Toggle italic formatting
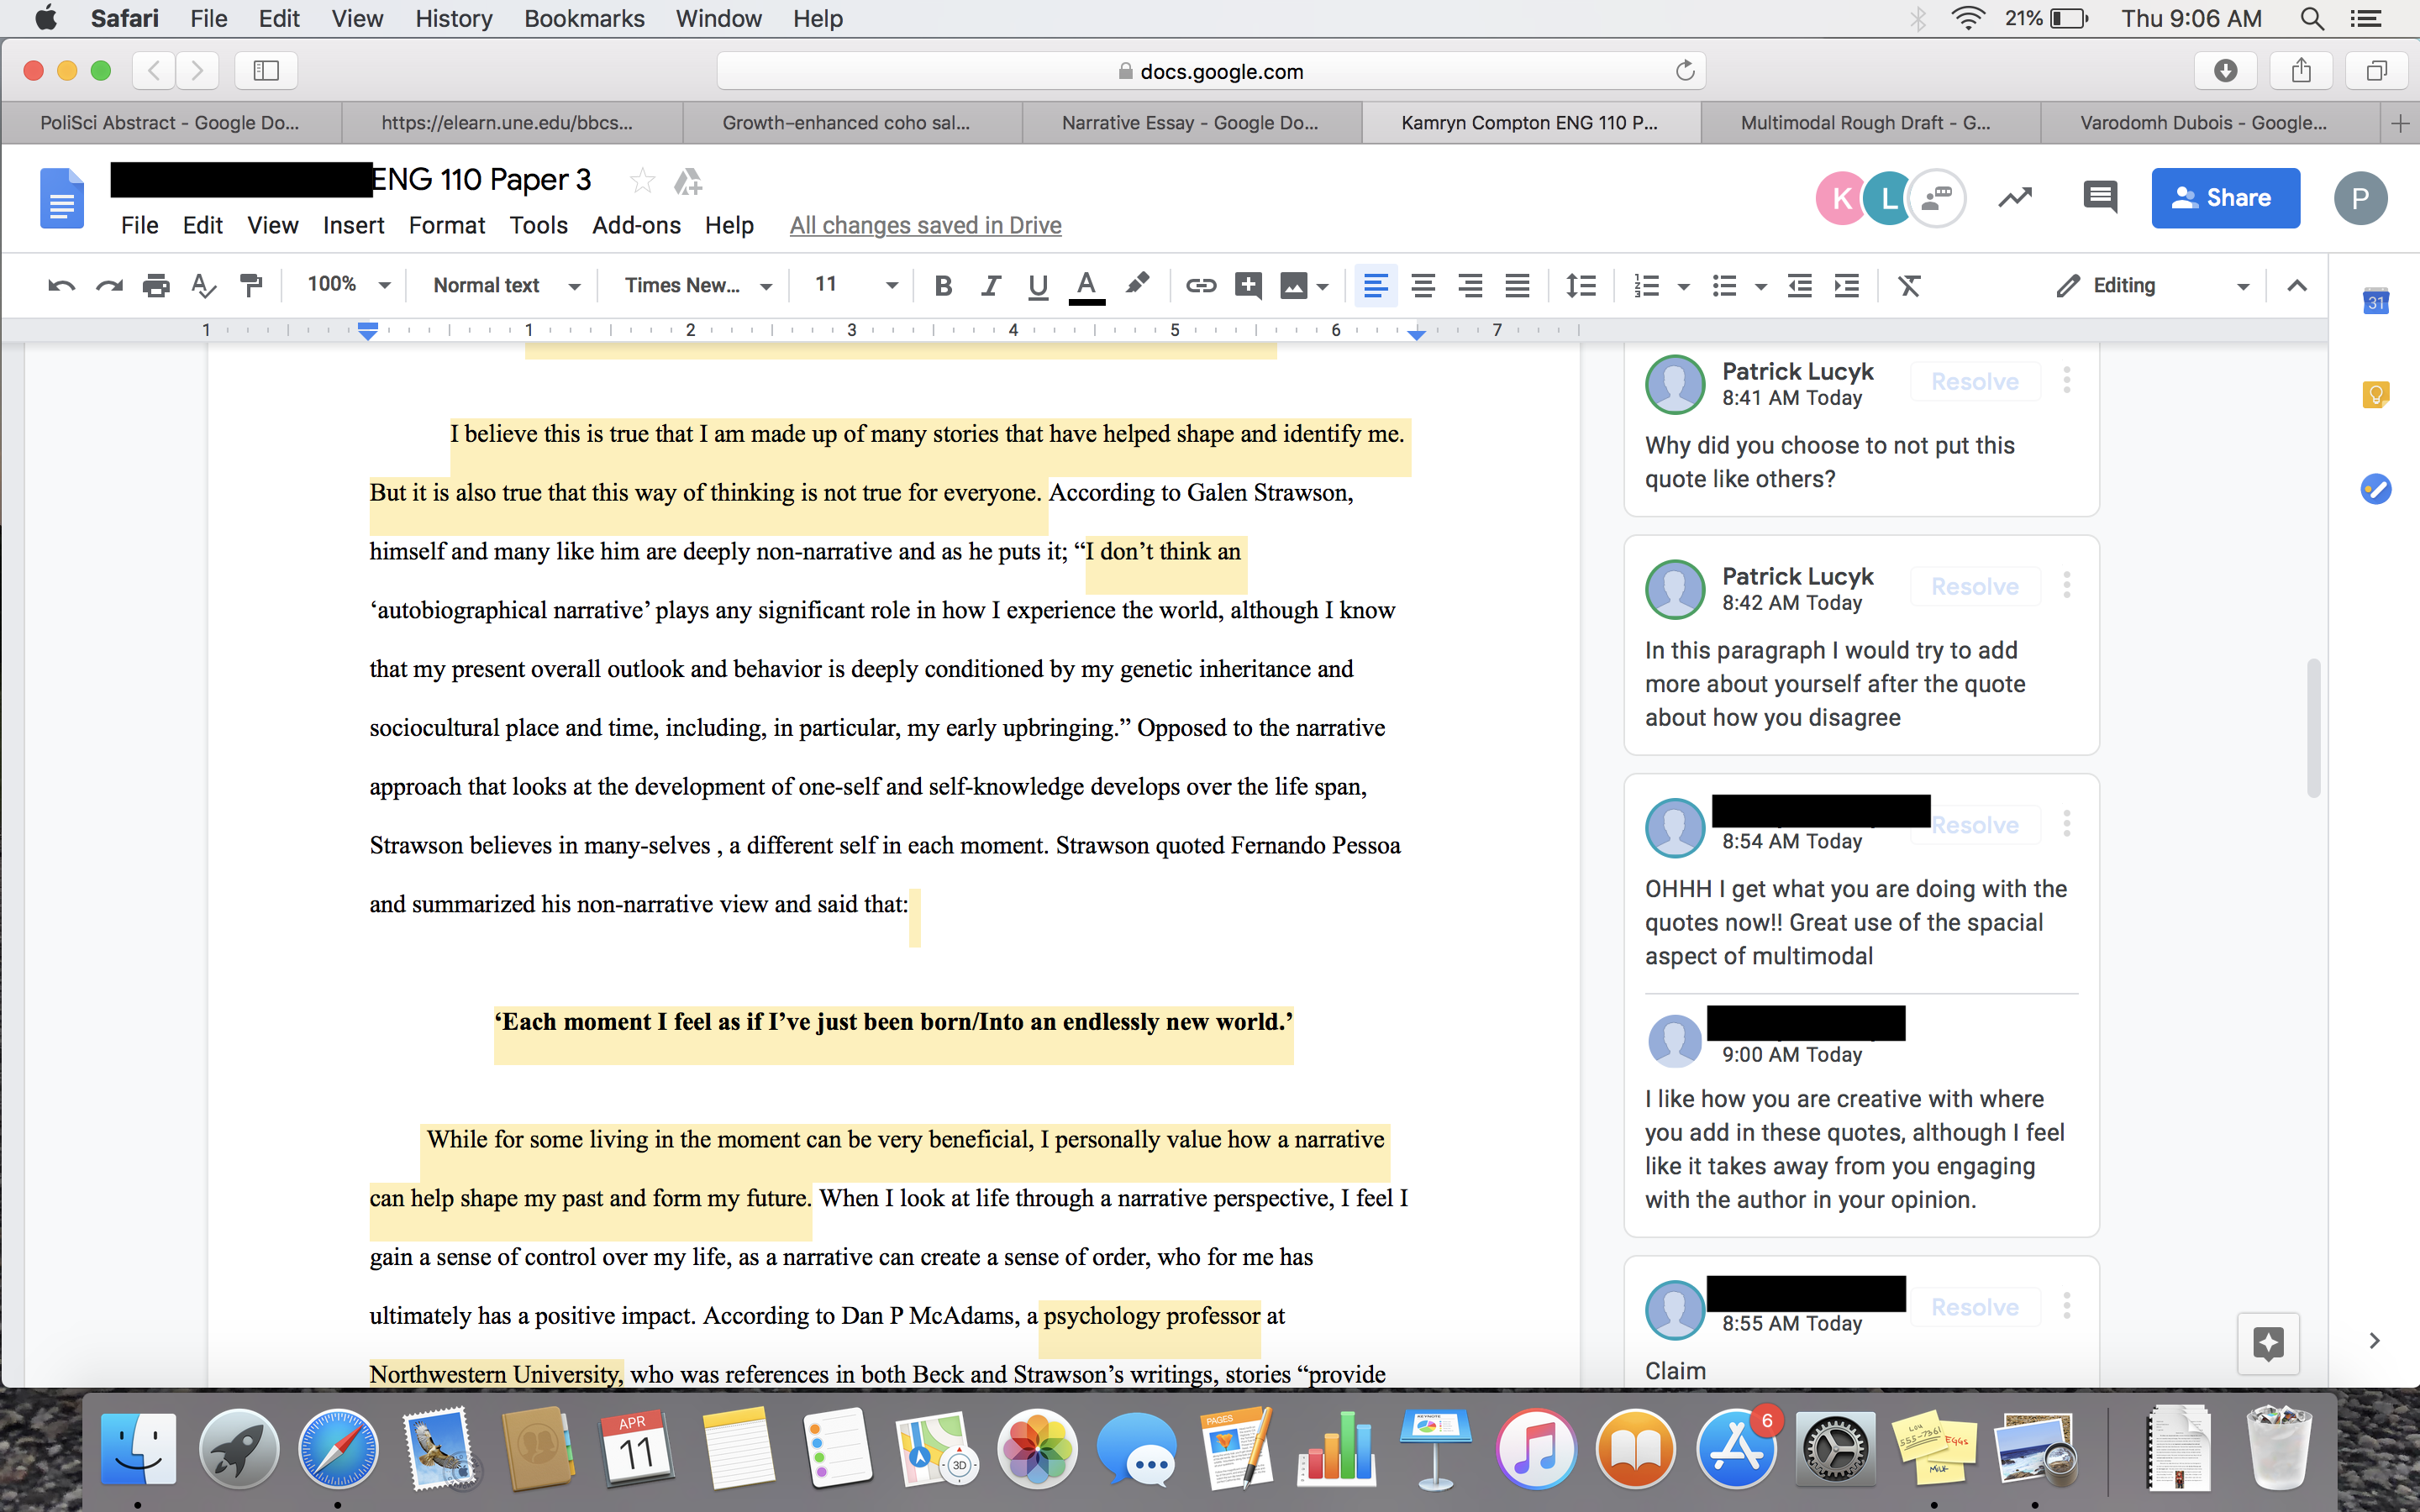 pos(990,286)
